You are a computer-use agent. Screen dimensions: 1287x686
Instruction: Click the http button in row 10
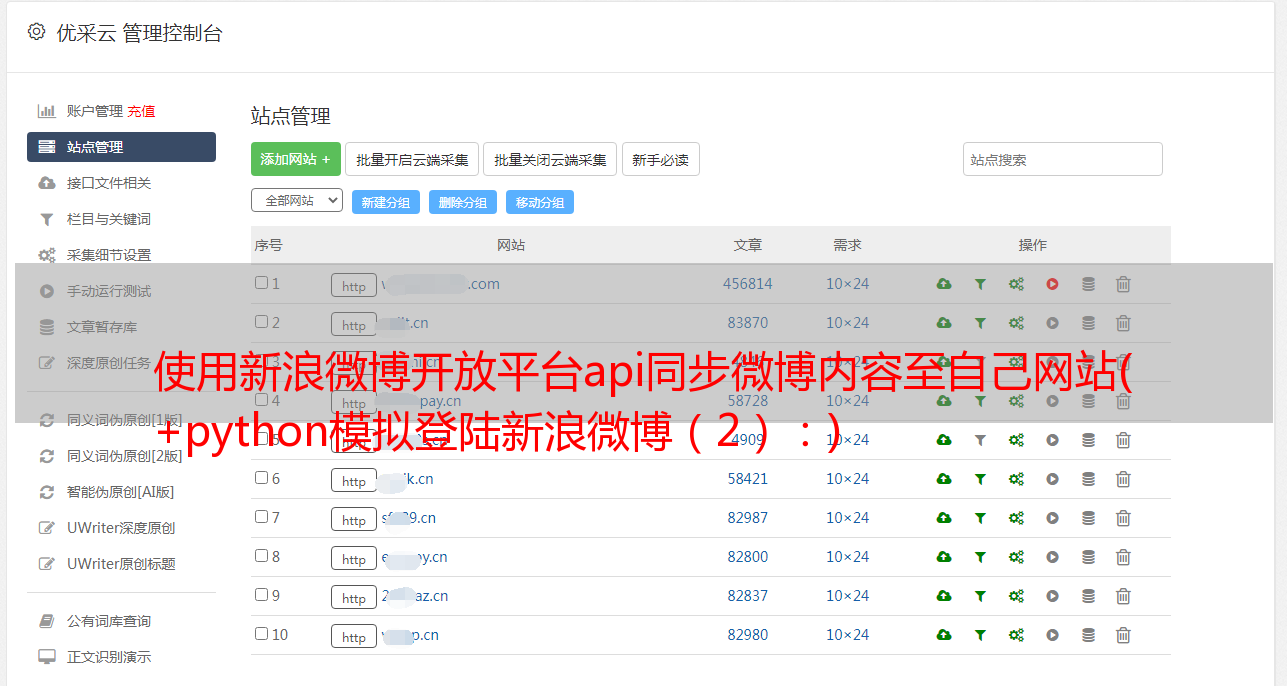point(354,636)
